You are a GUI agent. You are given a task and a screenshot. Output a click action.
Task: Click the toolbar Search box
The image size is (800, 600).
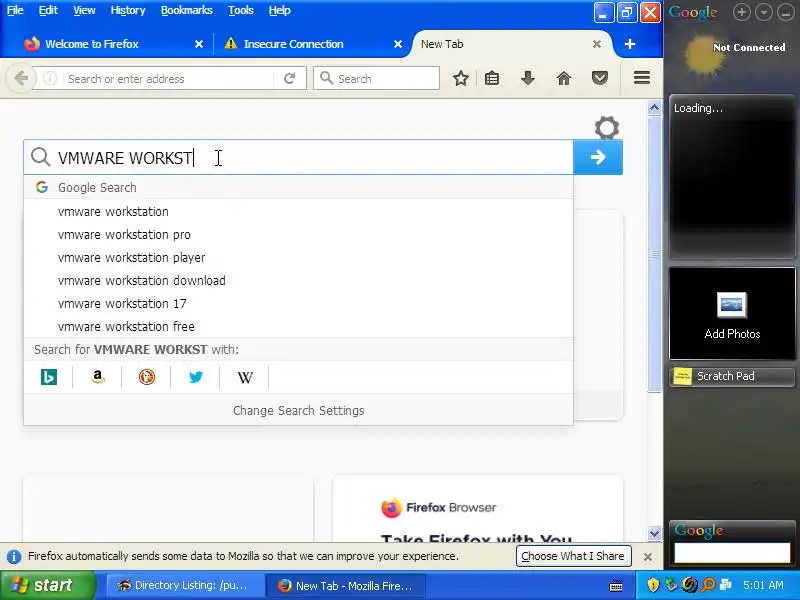click(x=377, y=79)
